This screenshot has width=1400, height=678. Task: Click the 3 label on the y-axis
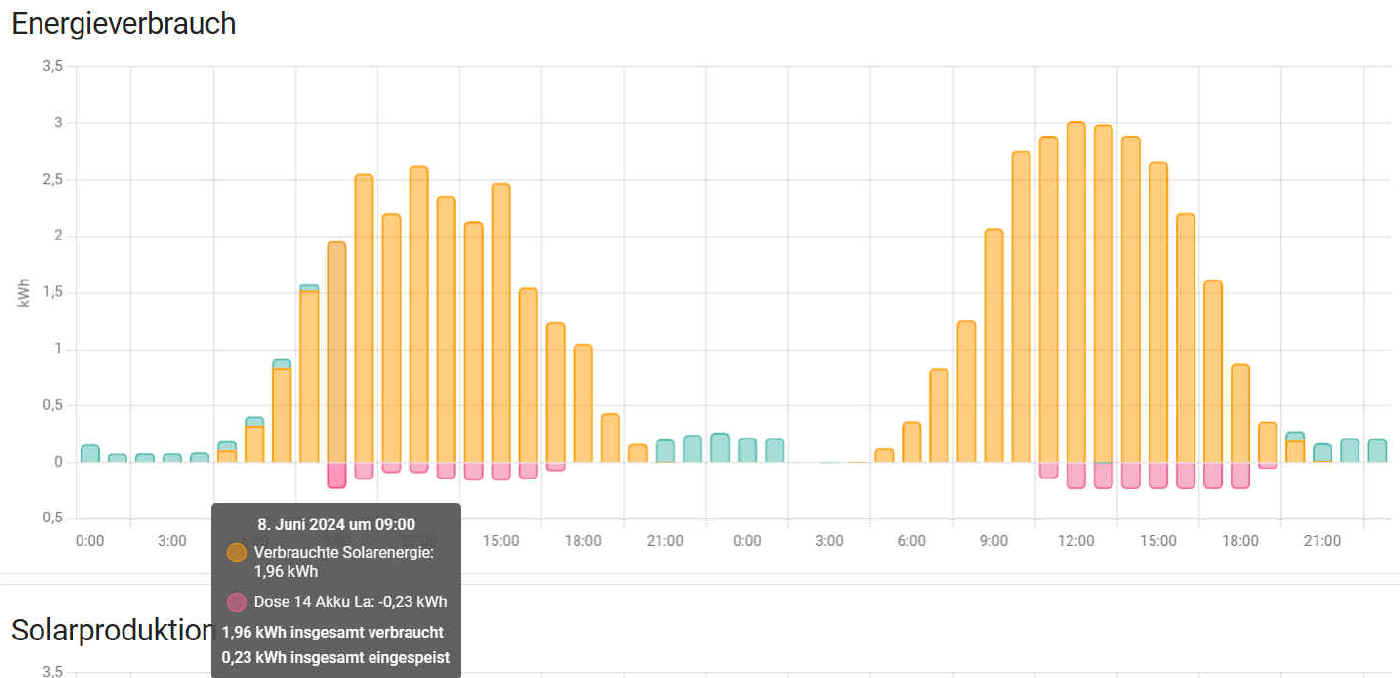tap(59, 123)
